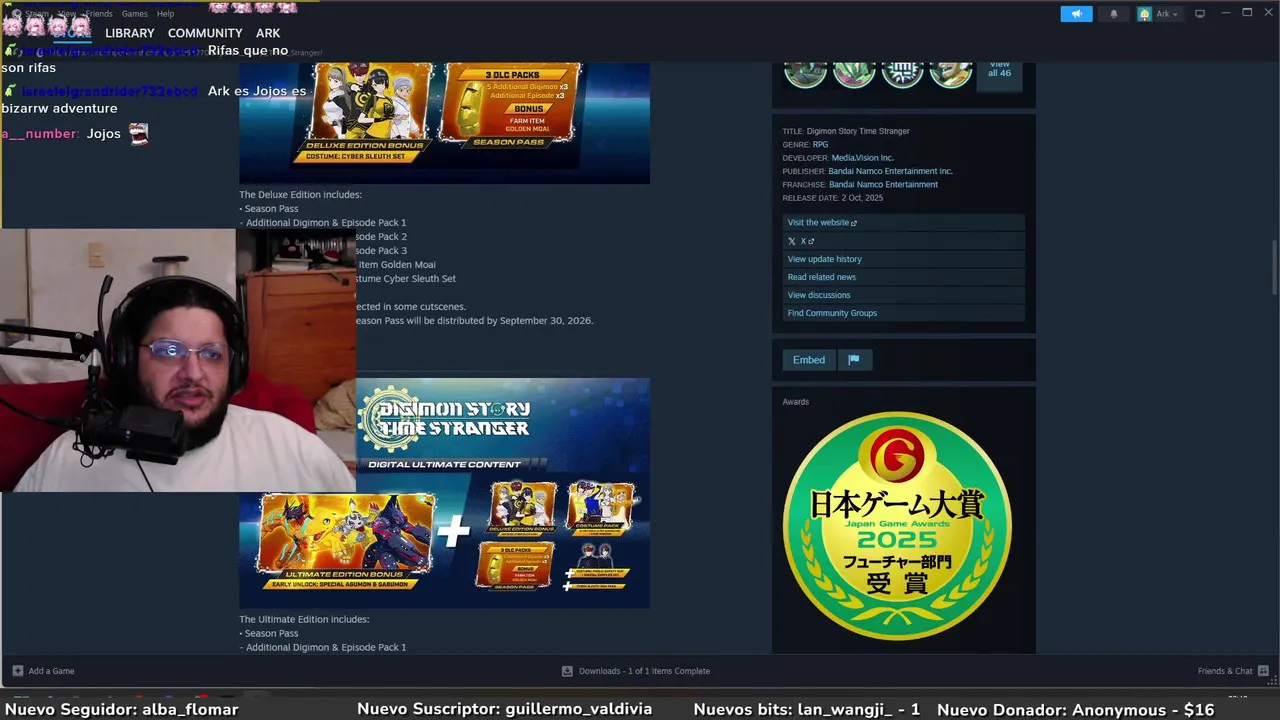Screen dimensions: 1280x720
Task: Open the LIBRARY tab
Action: point(130,33)
